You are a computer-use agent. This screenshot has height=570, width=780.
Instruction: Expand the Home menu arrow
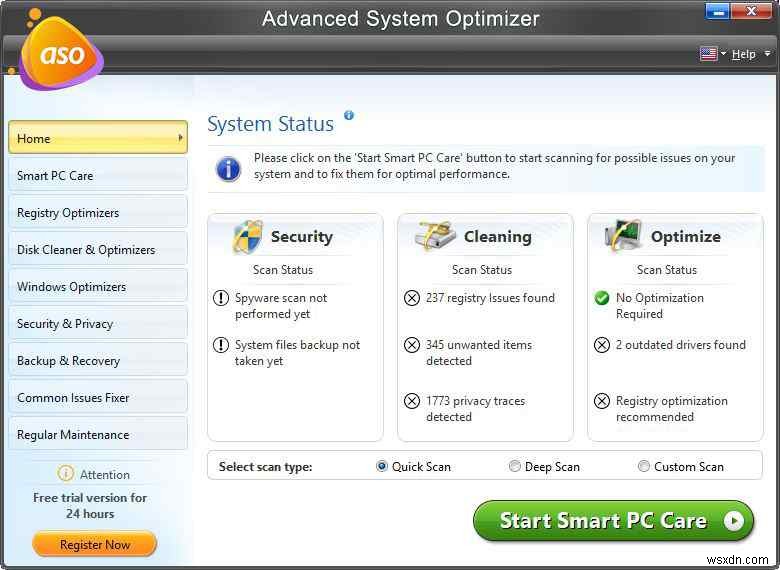tap(180, 138)
